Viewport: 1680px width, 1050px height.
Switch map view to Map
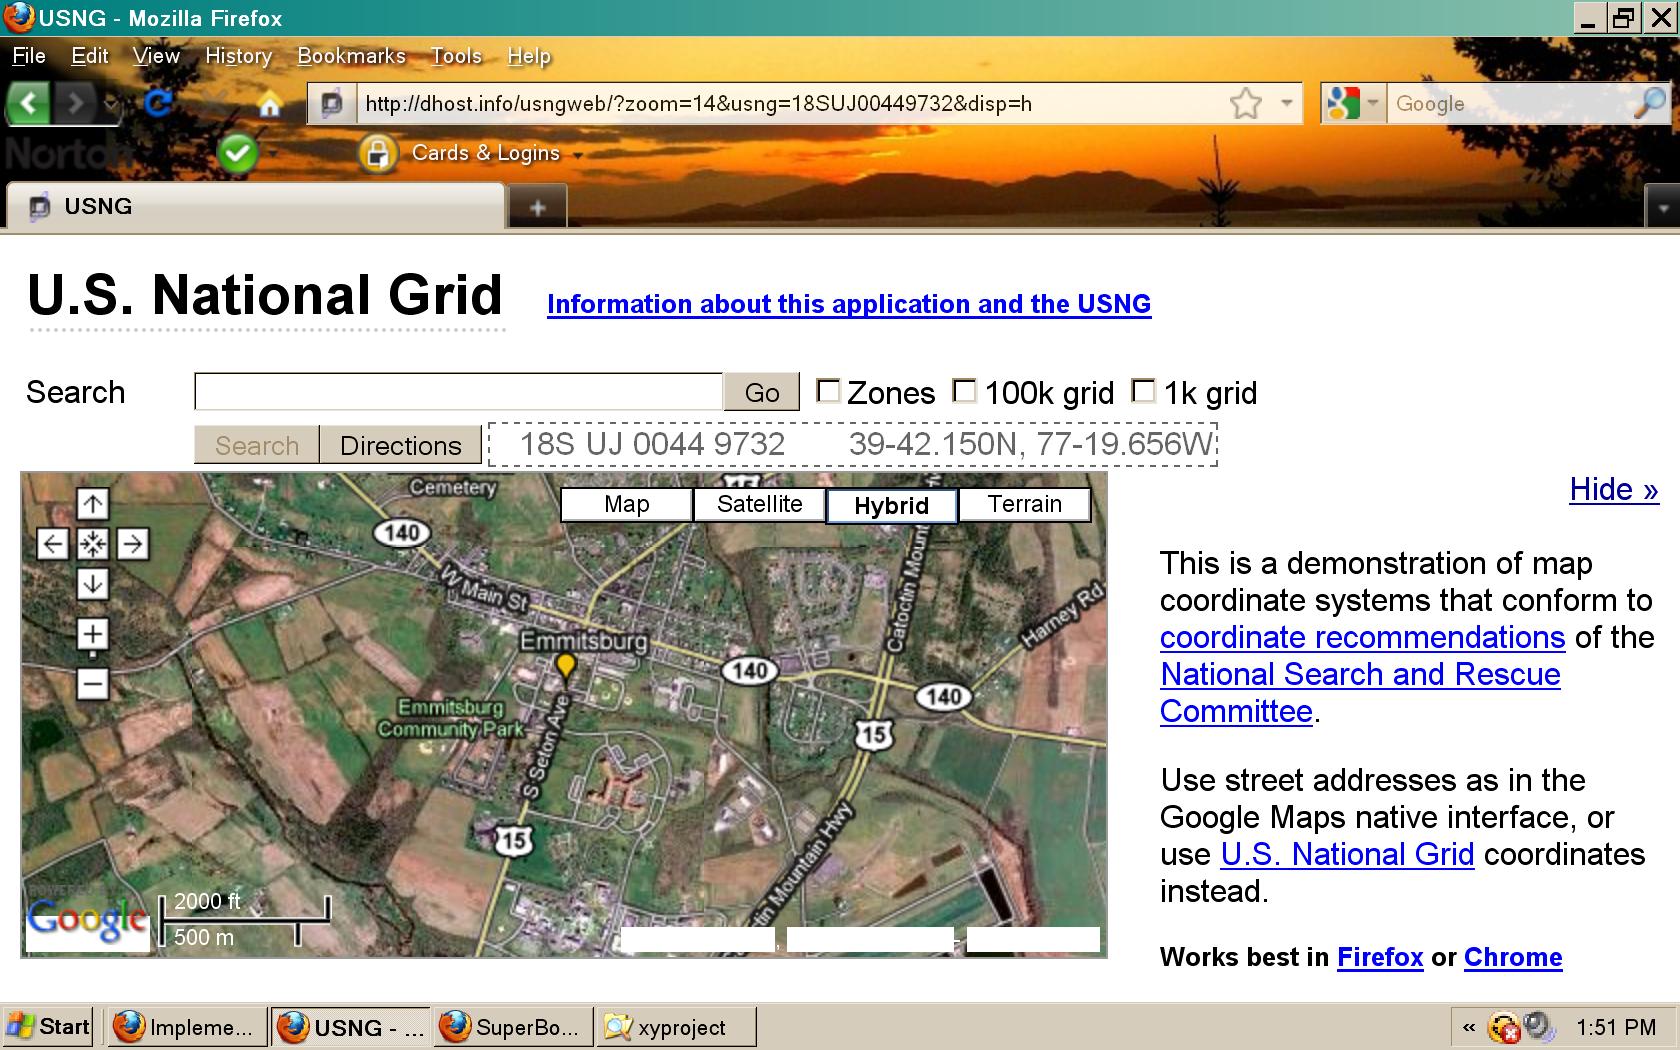(627, 504)
